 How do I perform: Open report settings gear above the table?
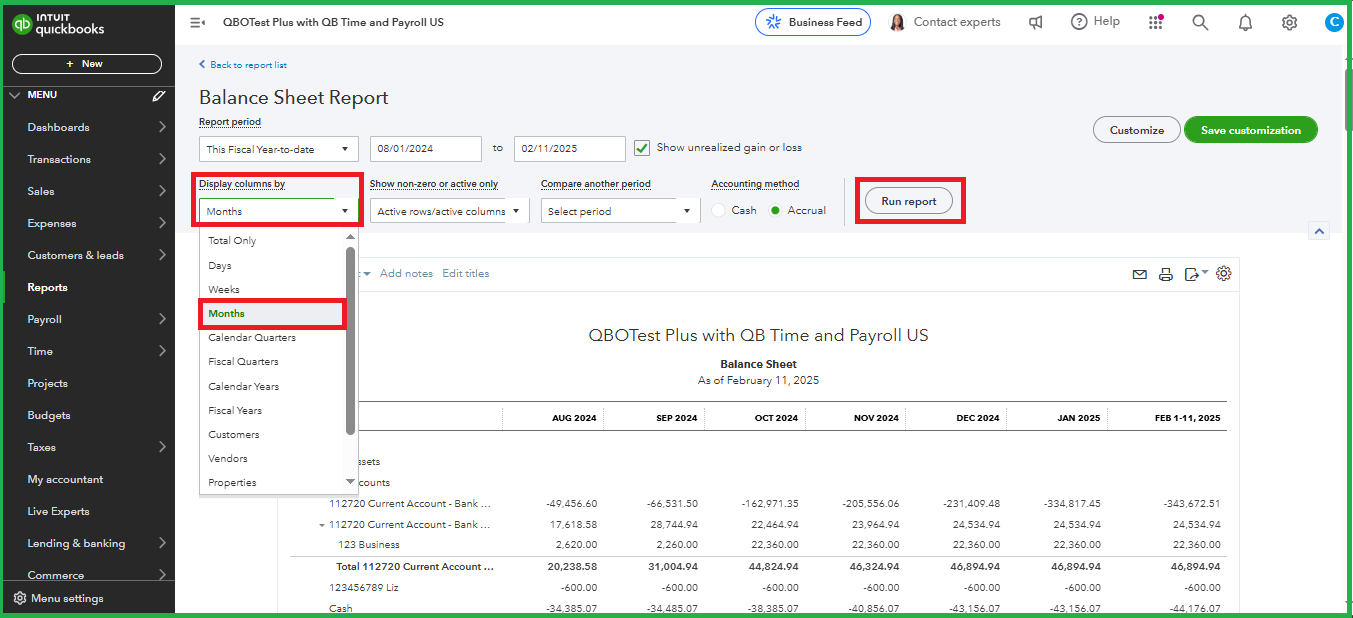click(x=1224, y=274)
